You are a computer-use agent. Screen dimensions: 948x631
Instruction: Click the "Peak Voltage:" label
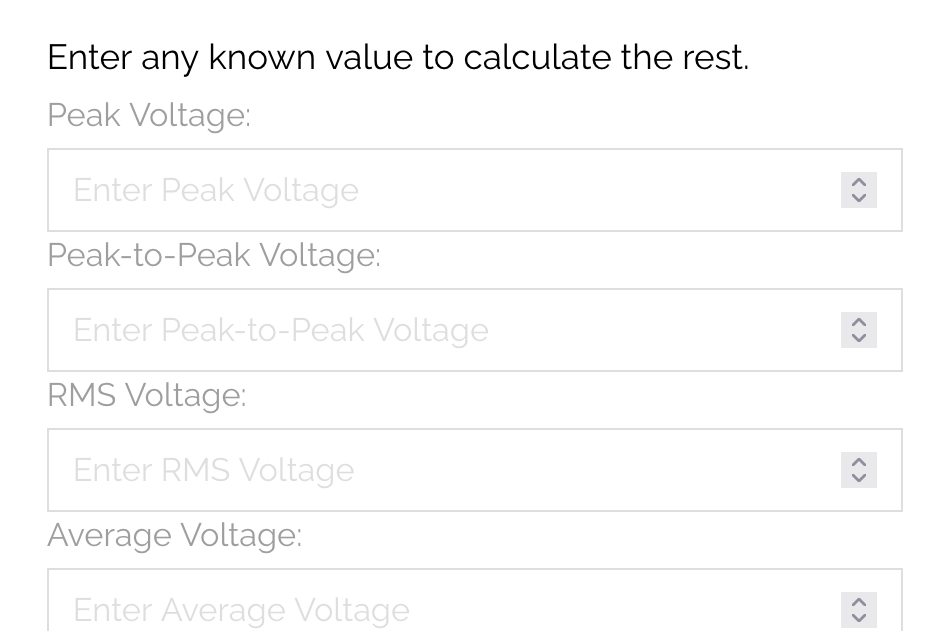(x=149, y=115)
